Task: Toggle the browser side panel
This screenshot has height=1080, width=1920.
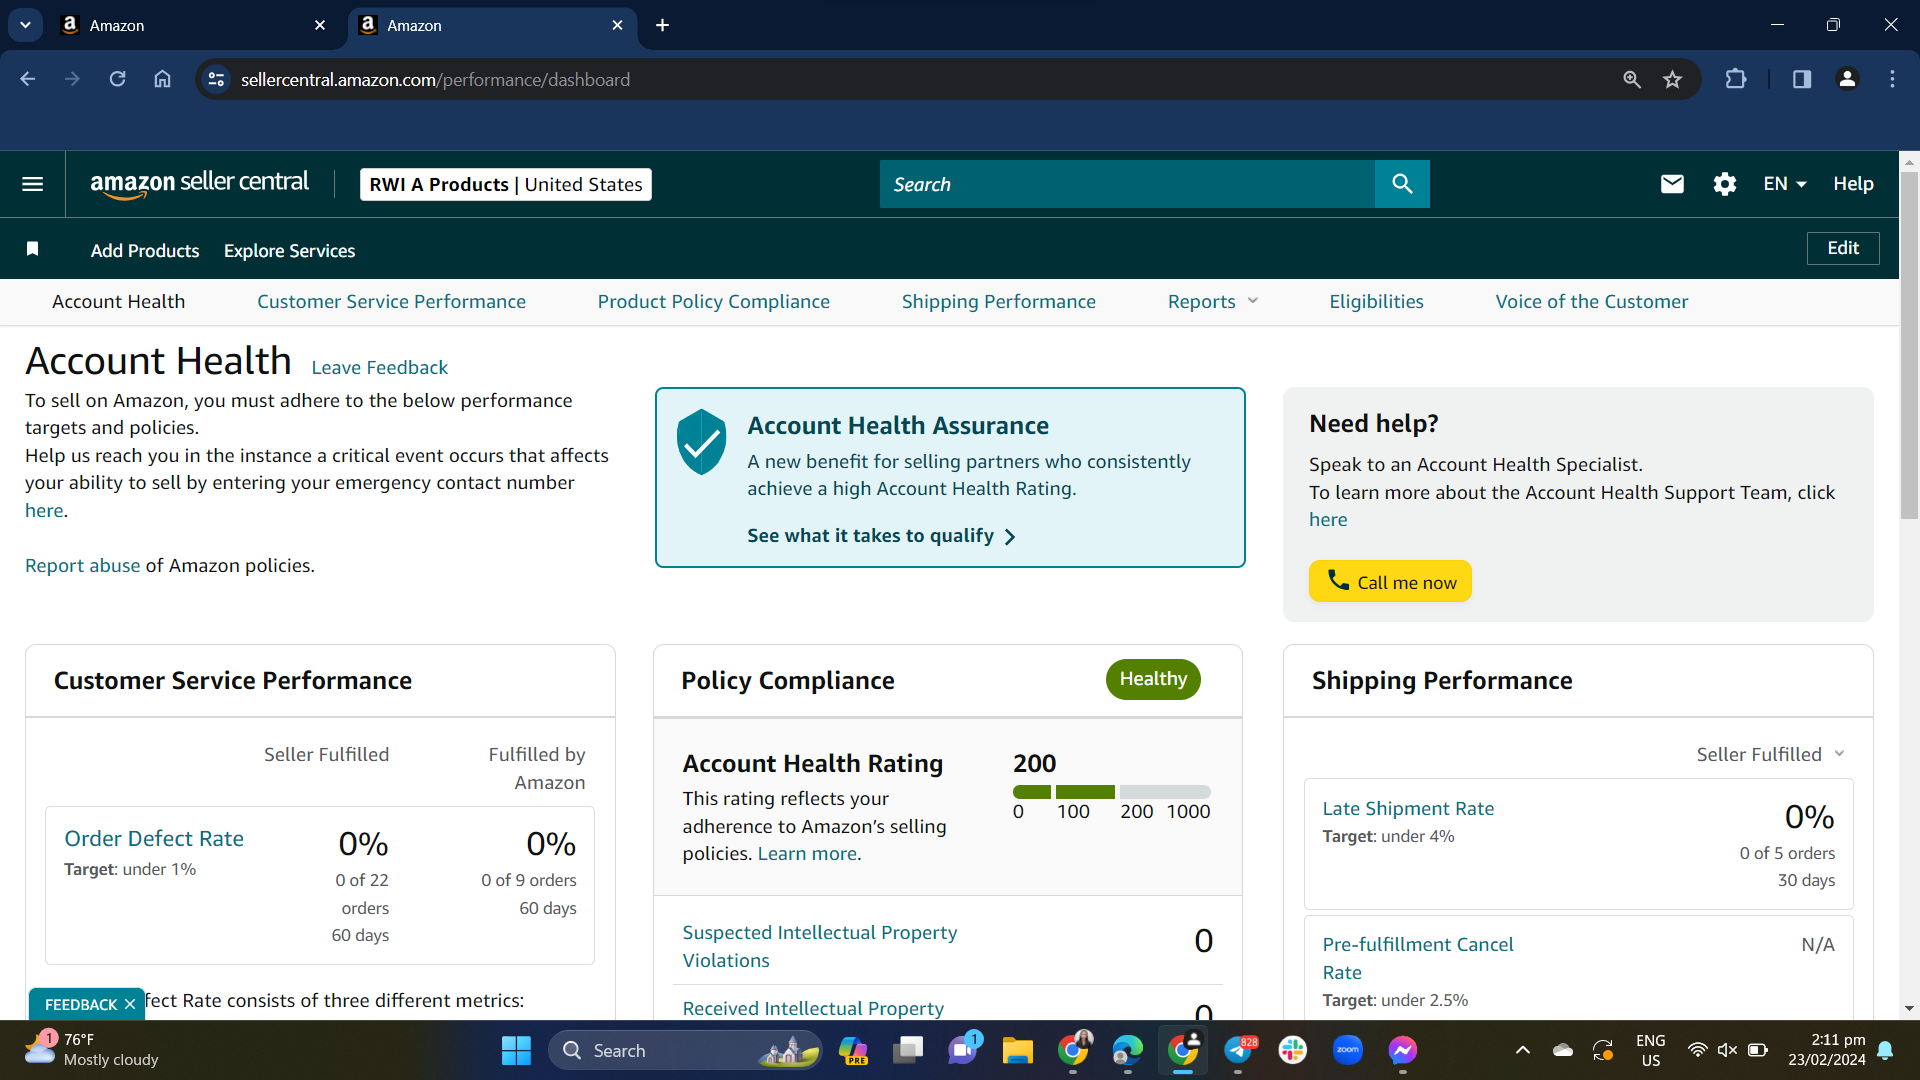Action: pos(1802,79)
